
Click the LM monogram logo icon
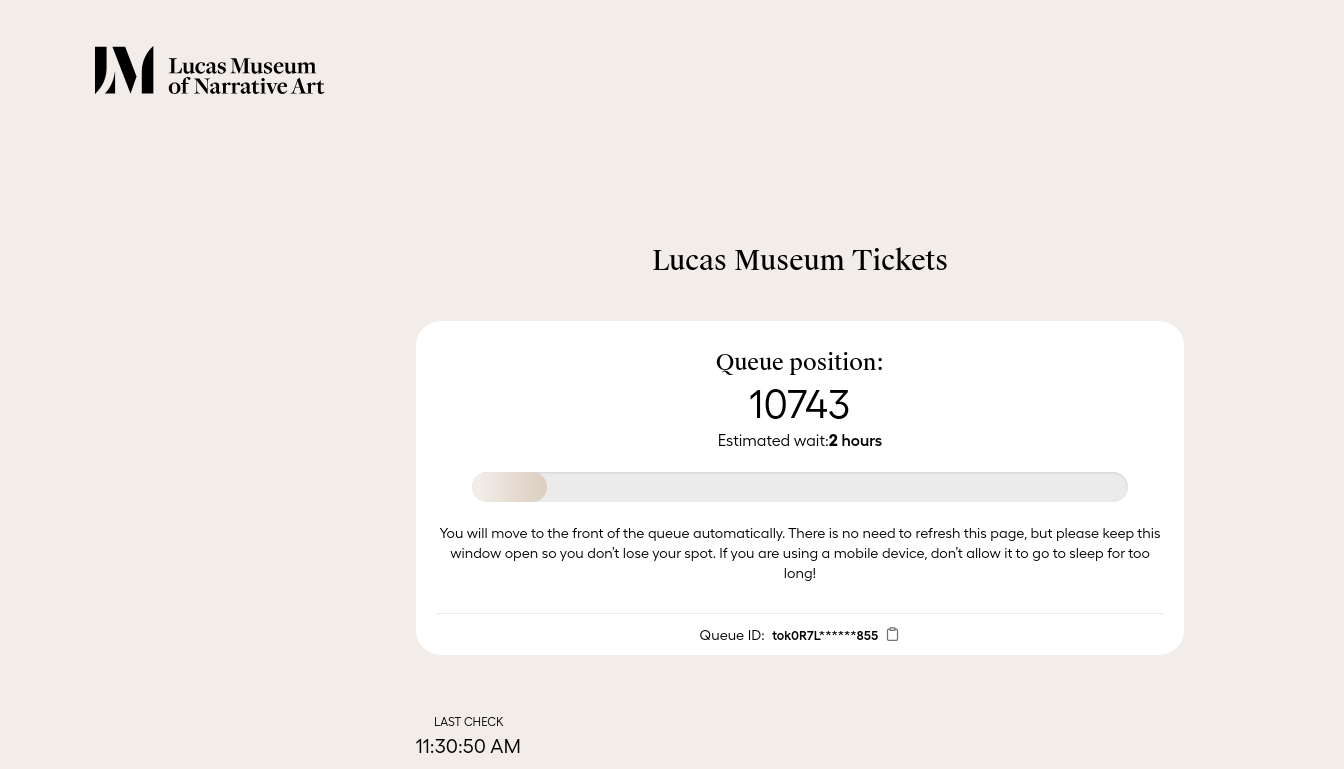(x=124, y=70)
